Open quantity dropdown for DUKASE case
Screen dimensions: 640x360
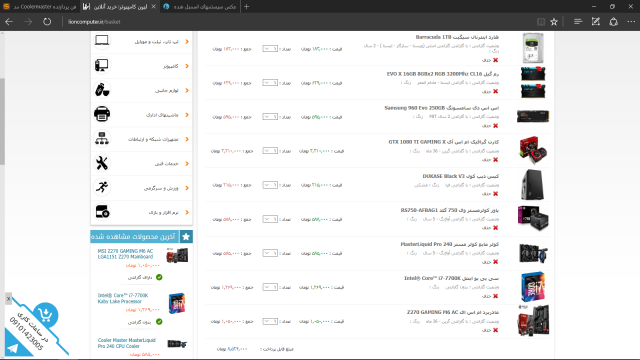[270, 185]
